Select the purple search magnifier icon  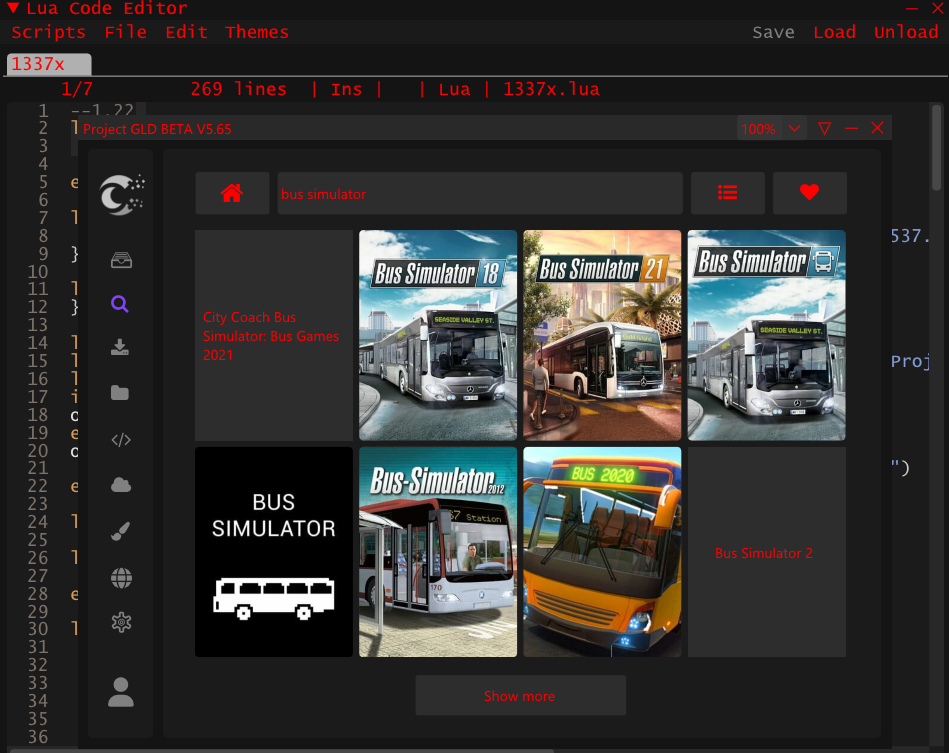coord(120,304)
